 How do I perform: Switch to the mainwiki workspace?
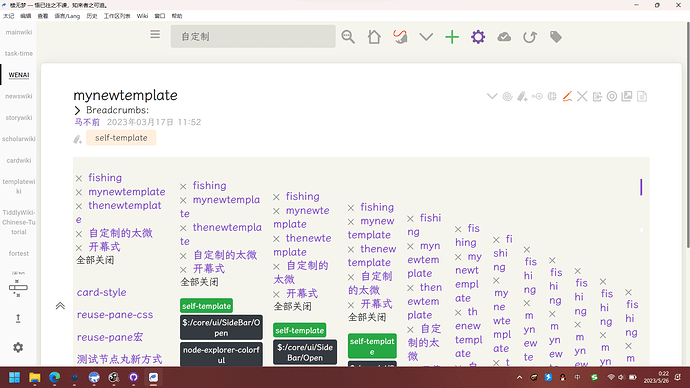point(18,32)
